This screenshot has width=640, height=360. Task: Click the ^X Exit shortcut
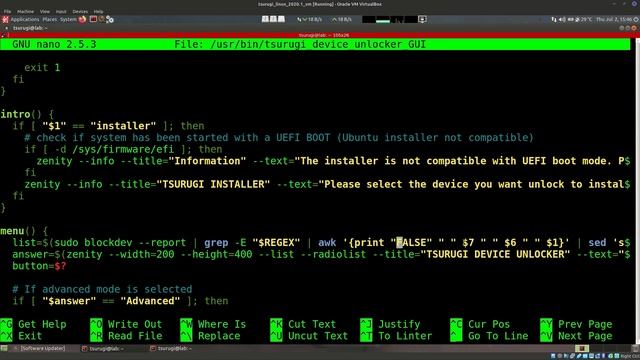click(21, 336)
